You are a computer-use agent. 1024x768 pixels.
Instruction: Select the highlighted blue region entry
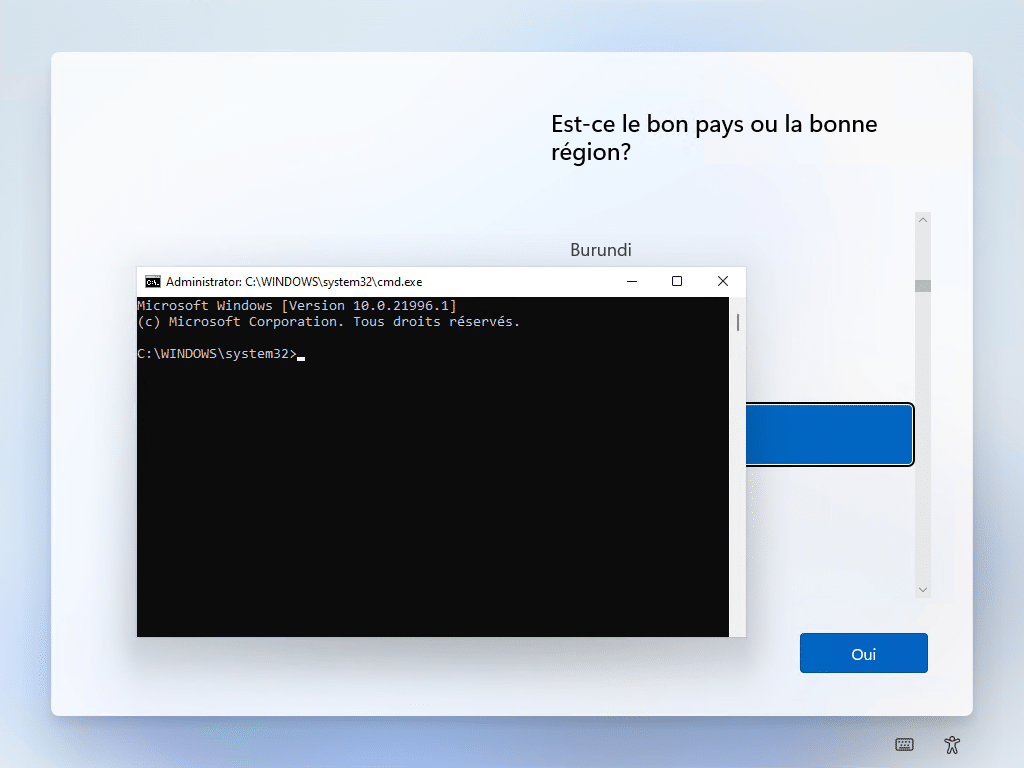tap(829, 435)
